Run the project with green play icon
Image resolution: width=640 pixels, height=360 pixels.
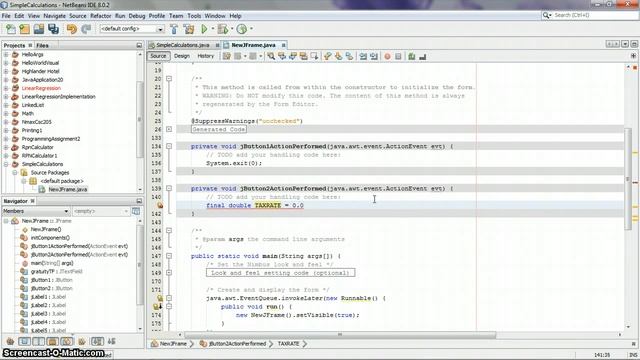coord(204,29)
